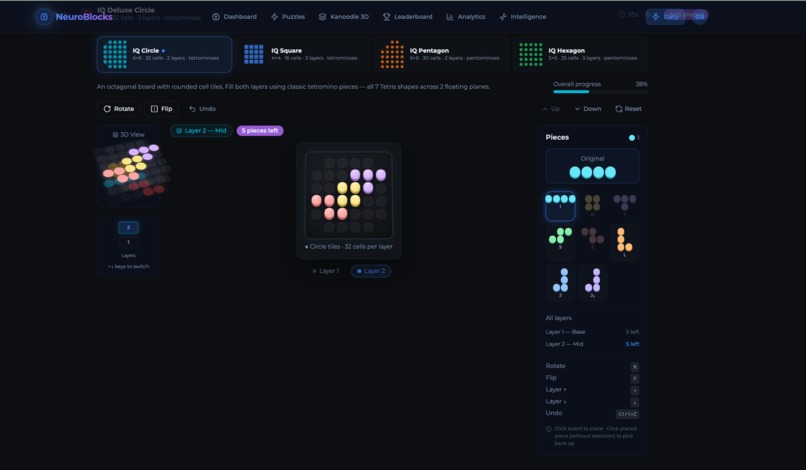This screenshot has height=470, width=806.
Task: Click the placed yellow piece on board
Action: (x=349, y=194)
